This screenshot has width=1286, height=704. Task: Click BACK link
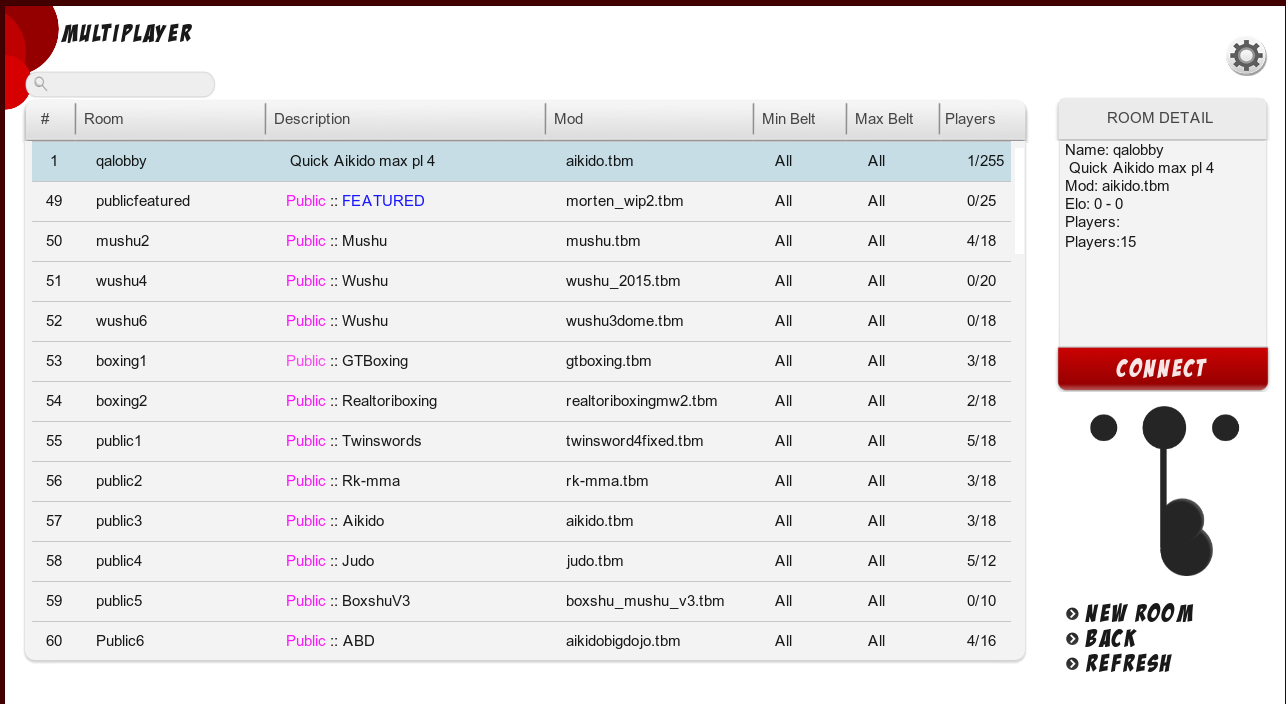[1111, 639]
